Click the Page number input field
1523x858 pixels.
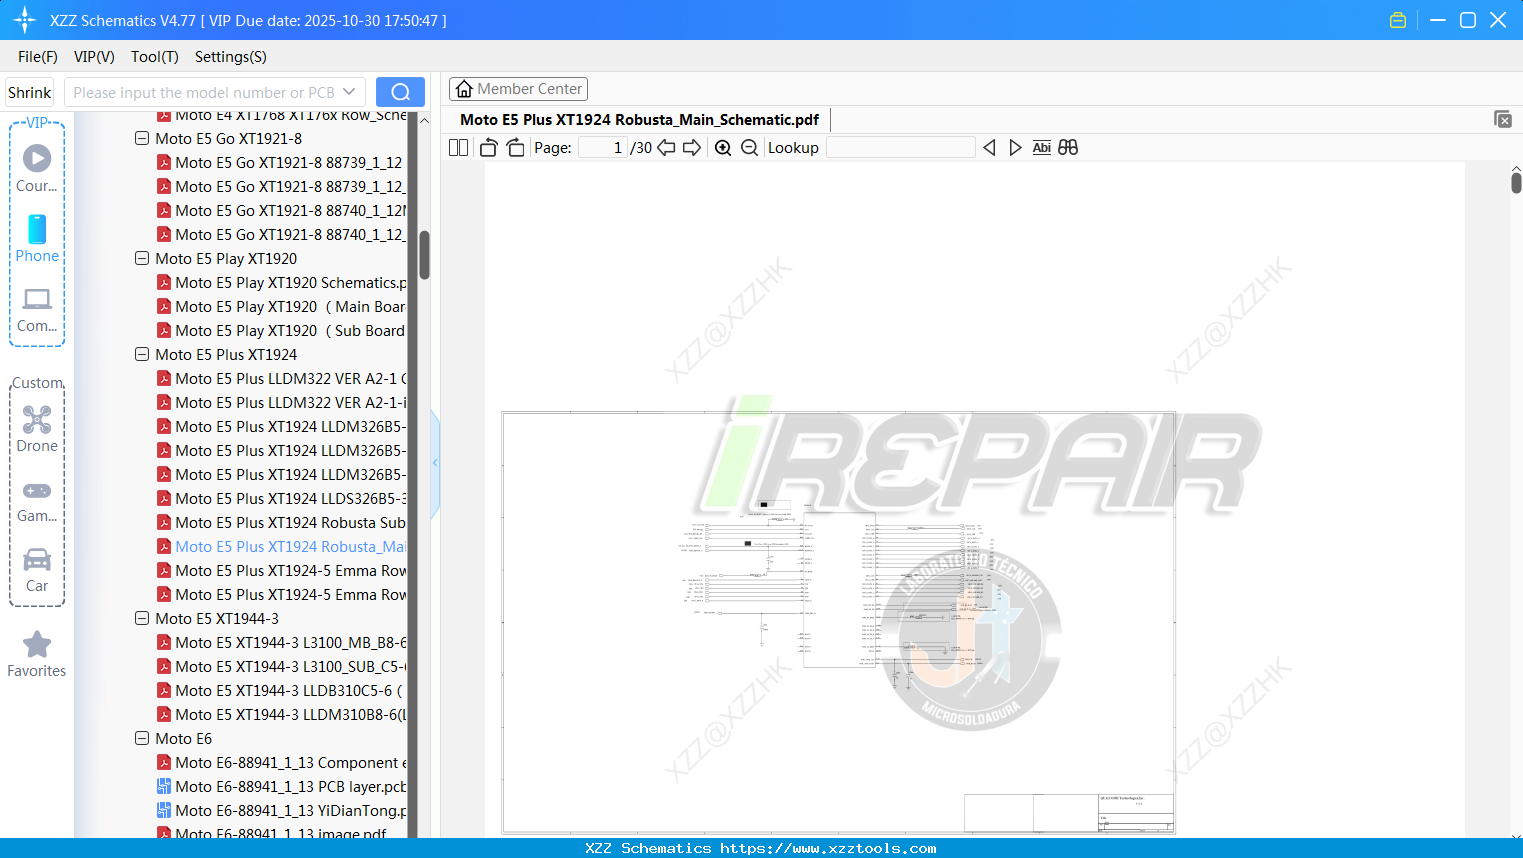(x=601, y=147)
